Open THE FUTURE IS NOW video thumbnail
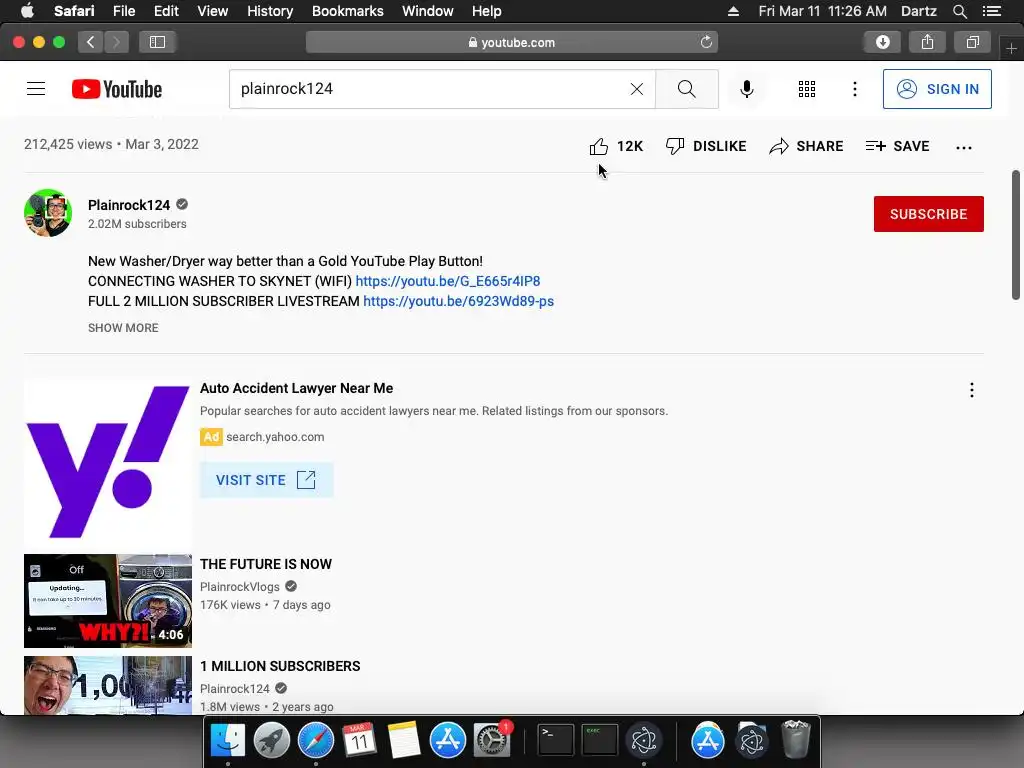The image size is (1024, 768). coord(108,601)
